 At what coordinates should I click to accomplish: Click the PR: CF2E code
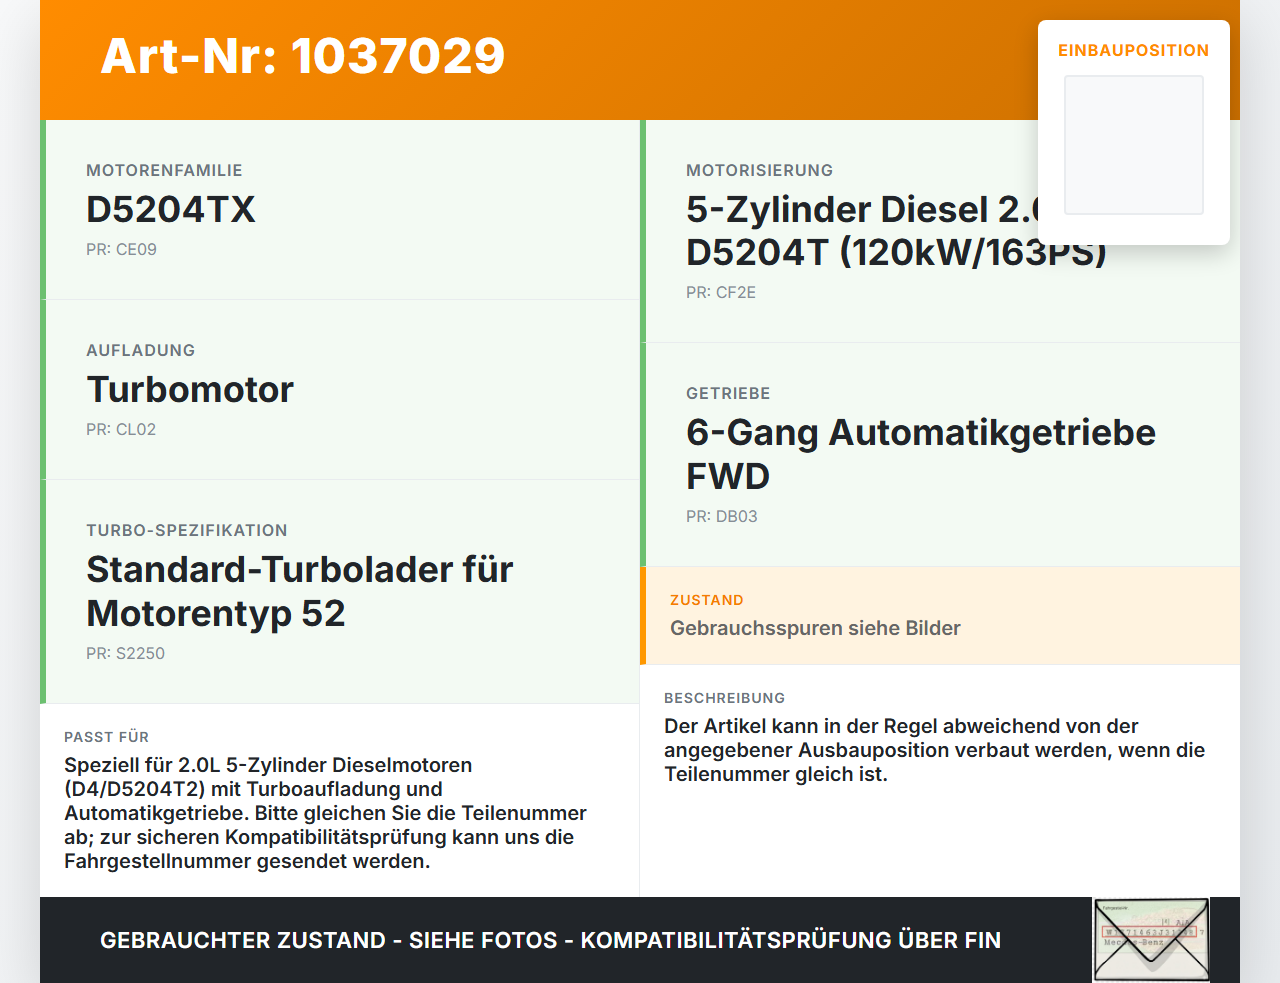point(721,292)
